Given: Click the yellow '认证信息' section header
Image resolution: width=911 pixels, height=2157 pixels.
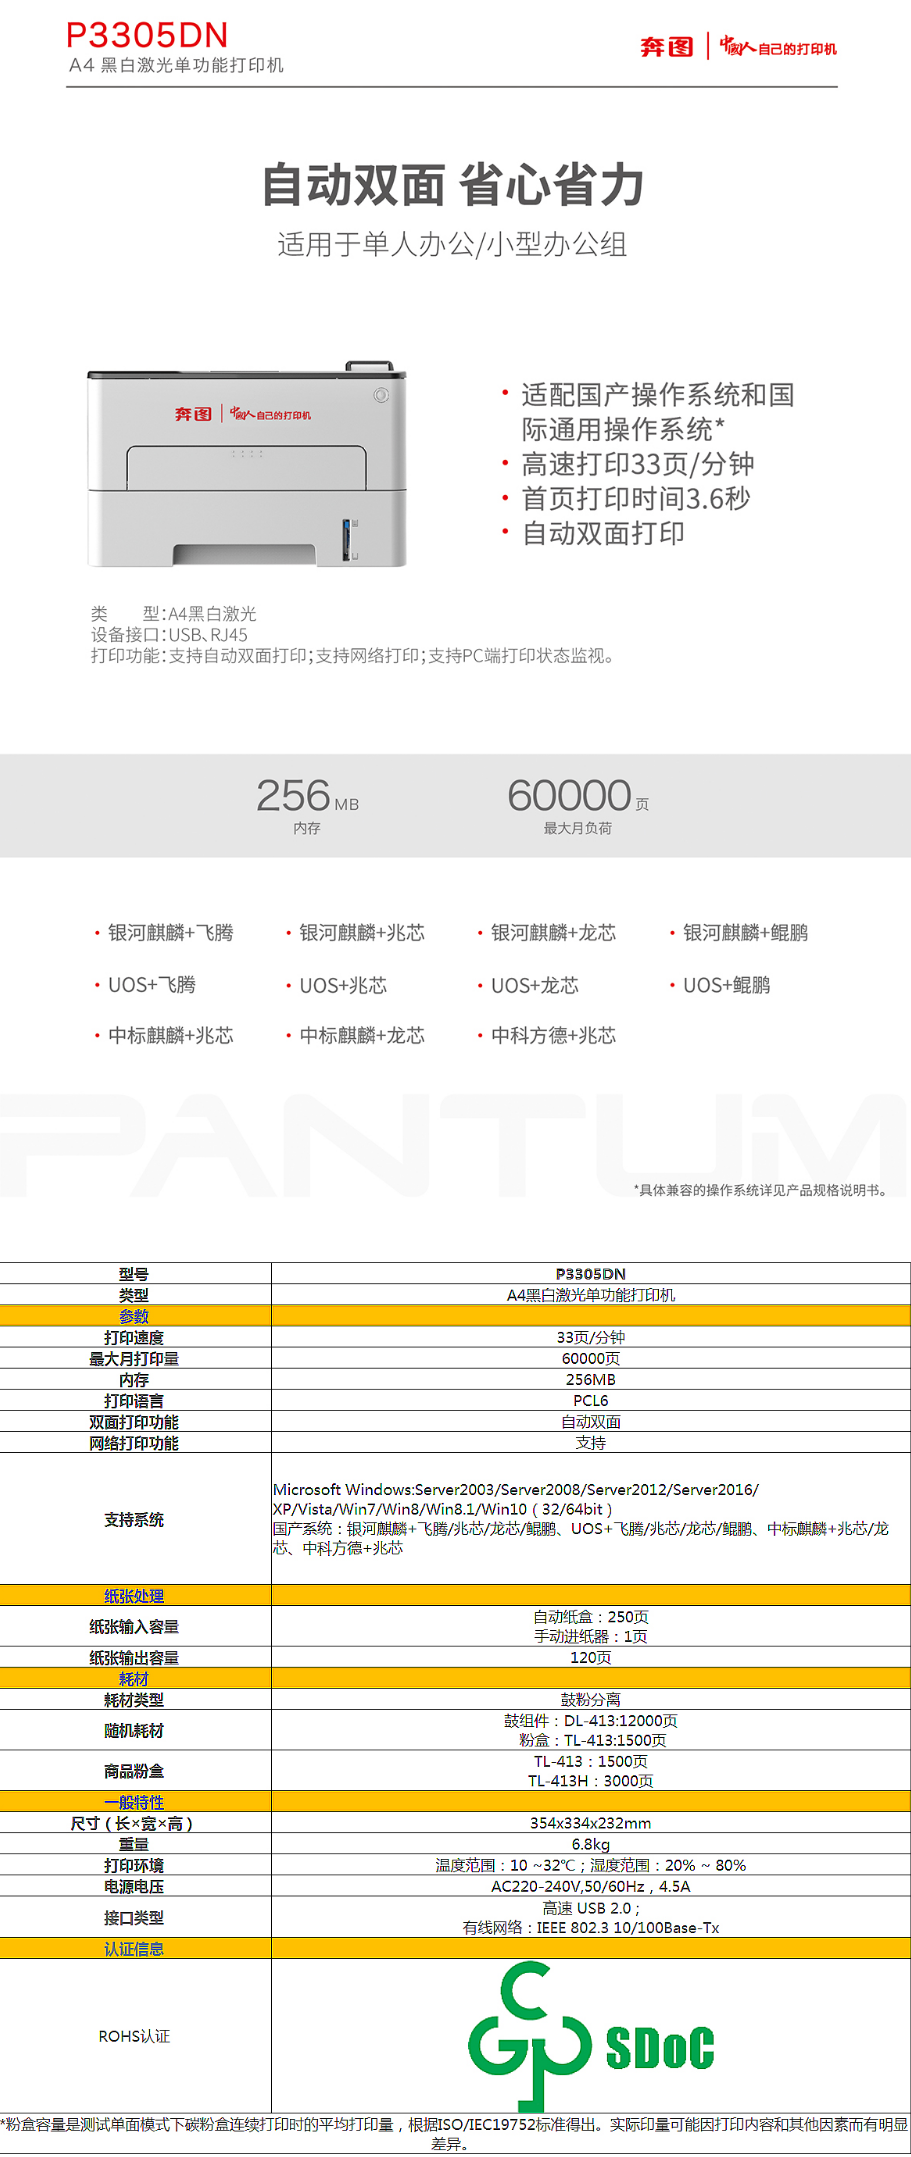Looking at the screenshot, I should [134, 1949].
